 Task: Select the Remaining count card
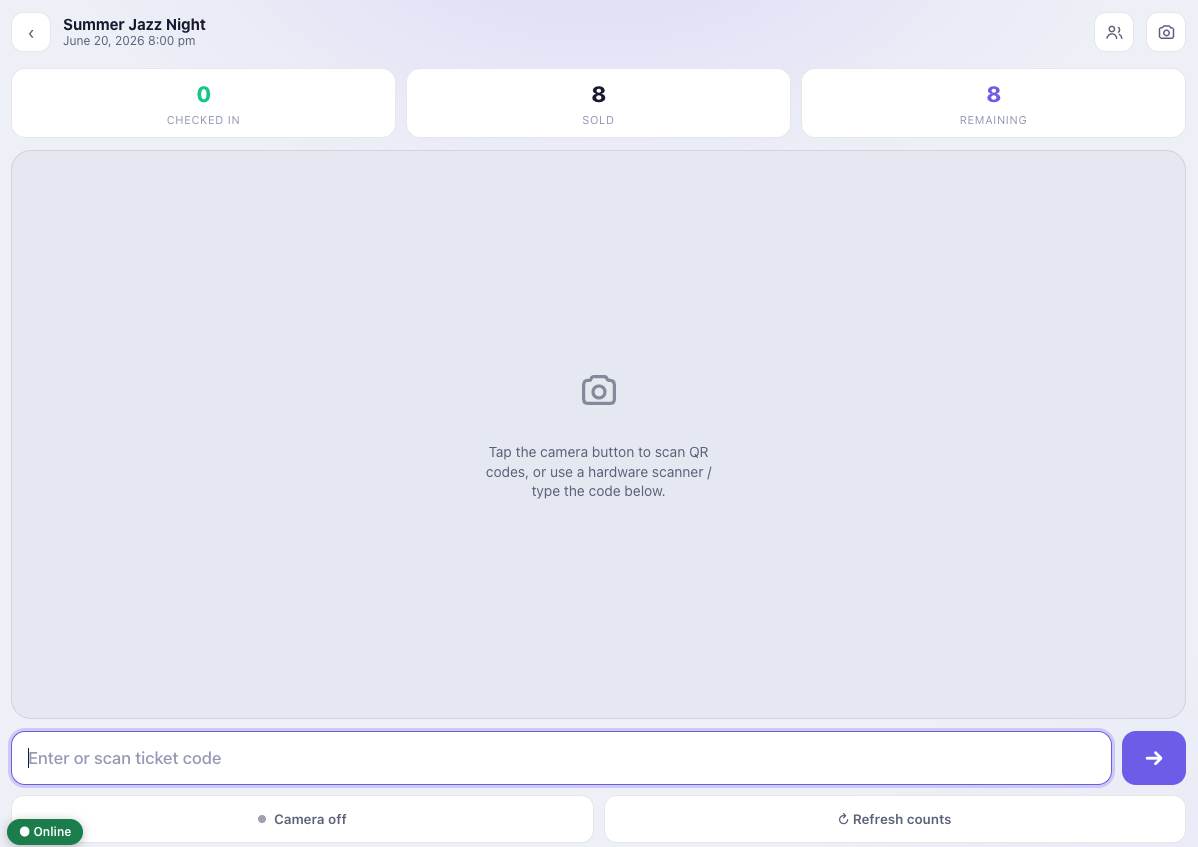[x=993, y=103]
